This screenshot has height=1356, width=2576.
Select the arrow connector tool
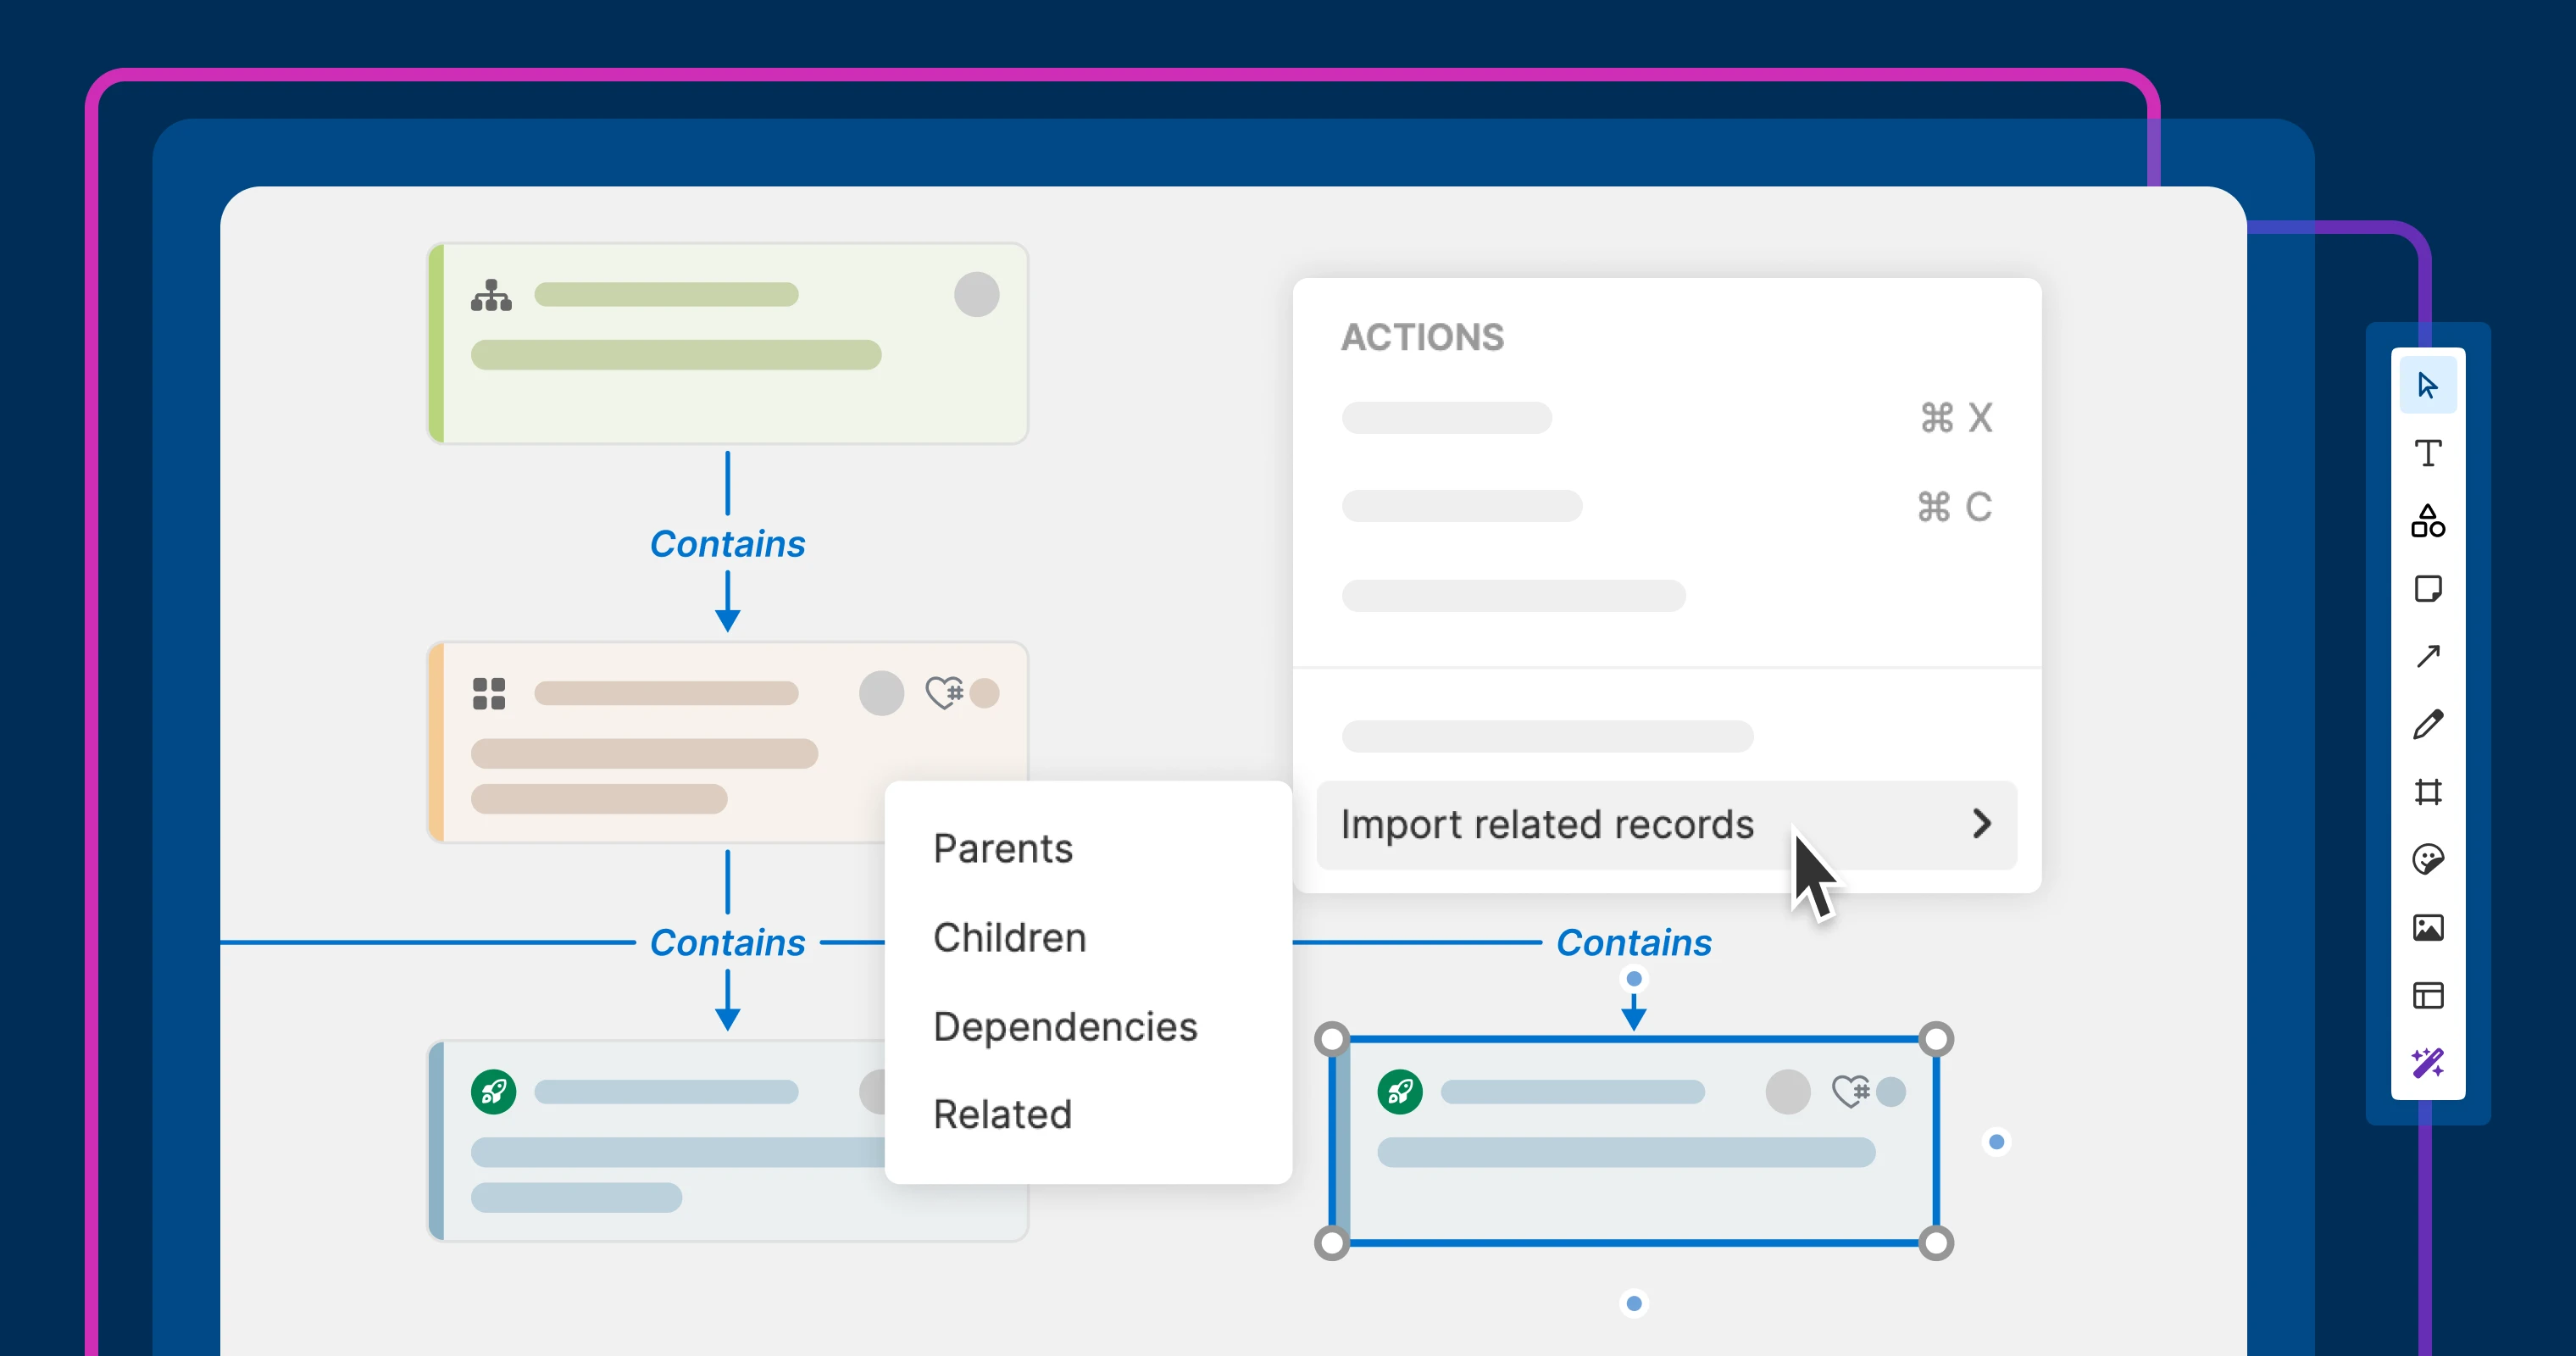pyautogui.click(x=2427, y=656)
